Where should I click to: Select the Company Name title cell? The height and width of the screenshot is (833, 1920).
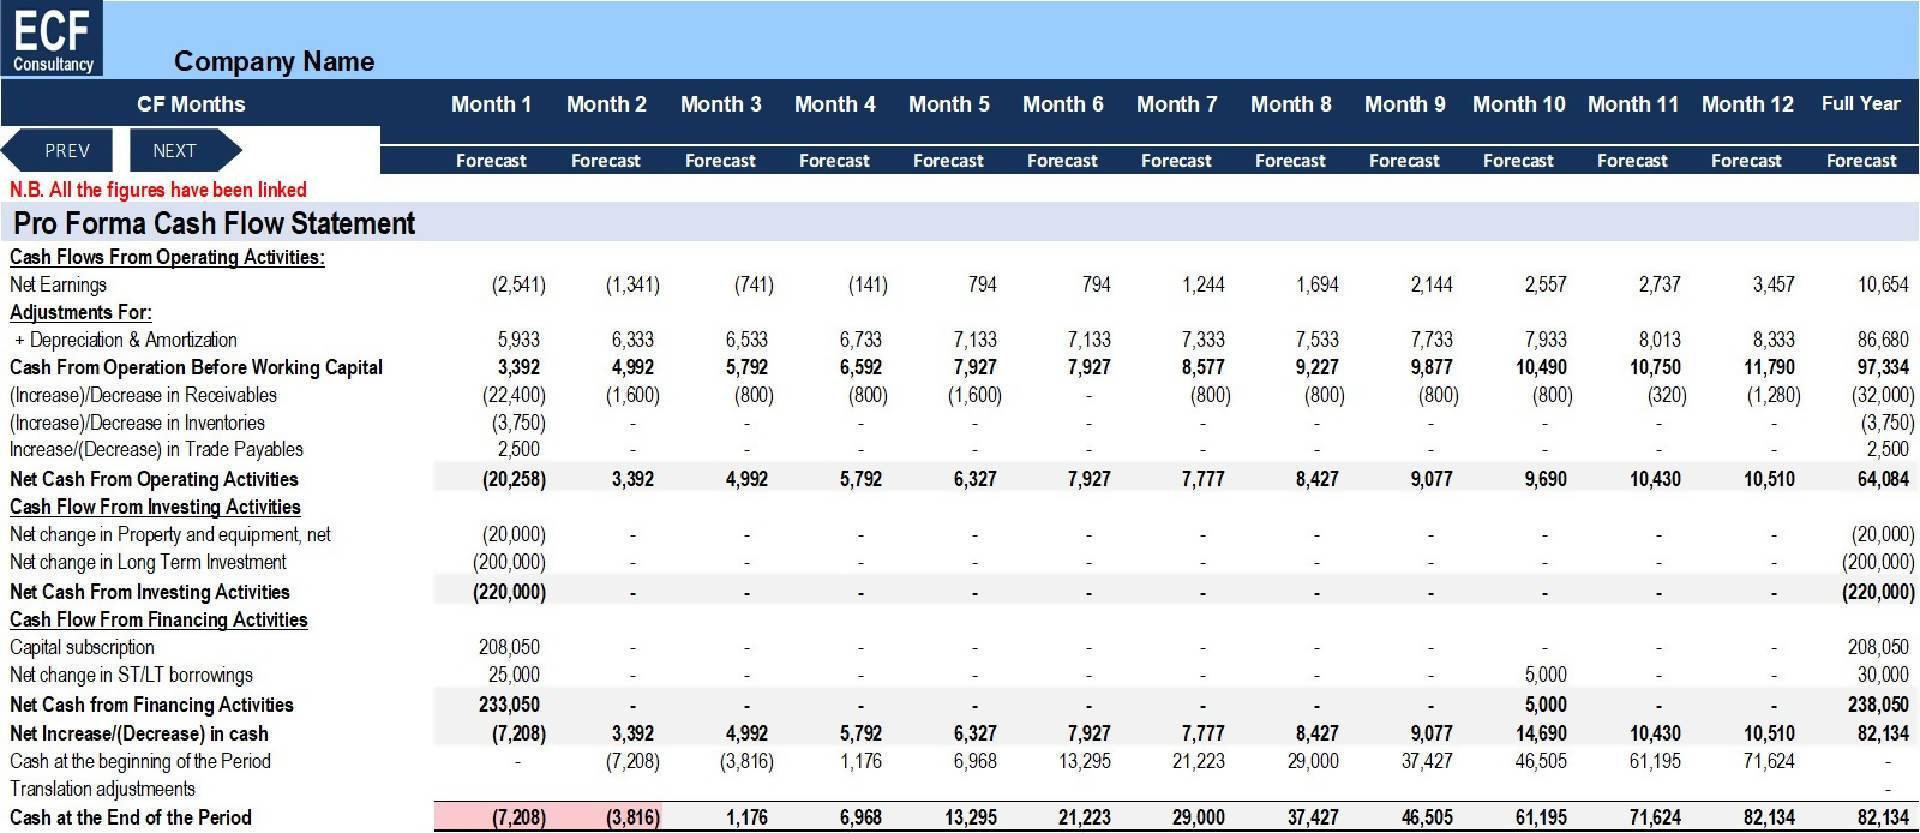[274, 61]
